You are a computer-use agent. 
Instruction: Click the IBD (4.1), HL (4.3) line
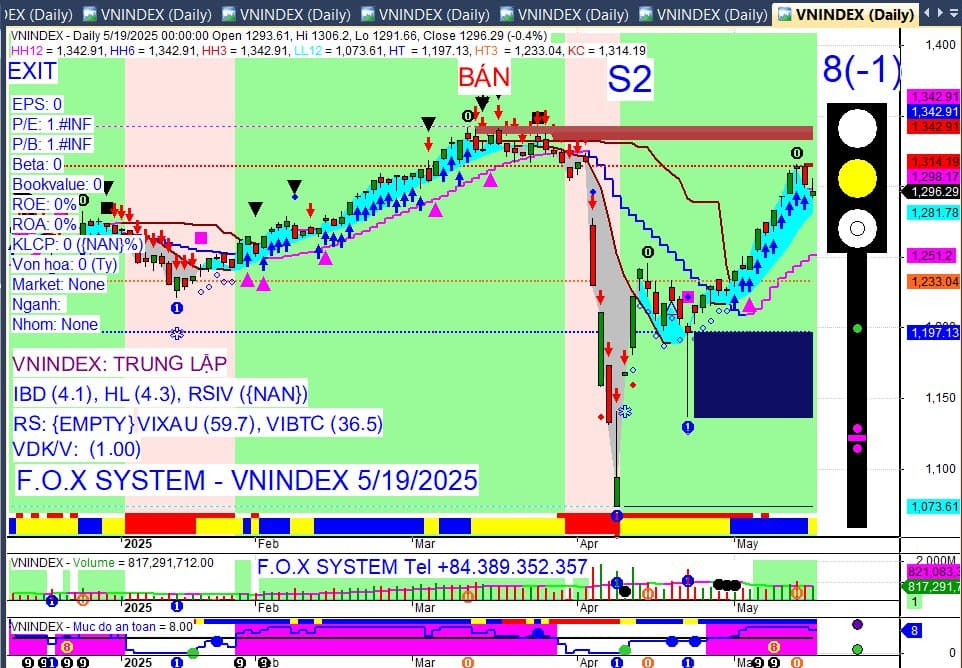(160, 393)
